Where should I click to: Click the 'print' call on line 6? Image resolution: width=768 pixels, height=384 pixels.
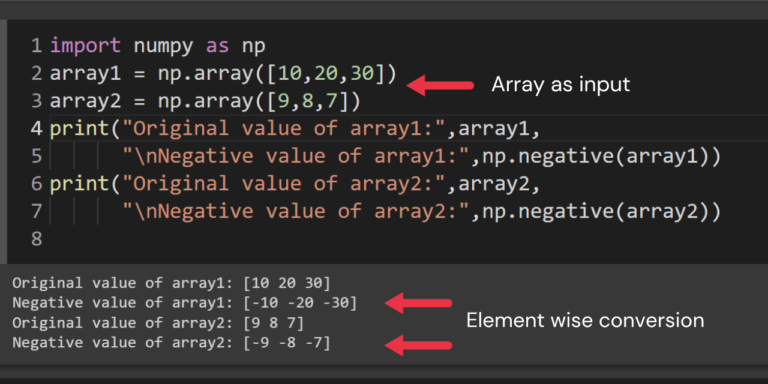[x=79, y=184]
